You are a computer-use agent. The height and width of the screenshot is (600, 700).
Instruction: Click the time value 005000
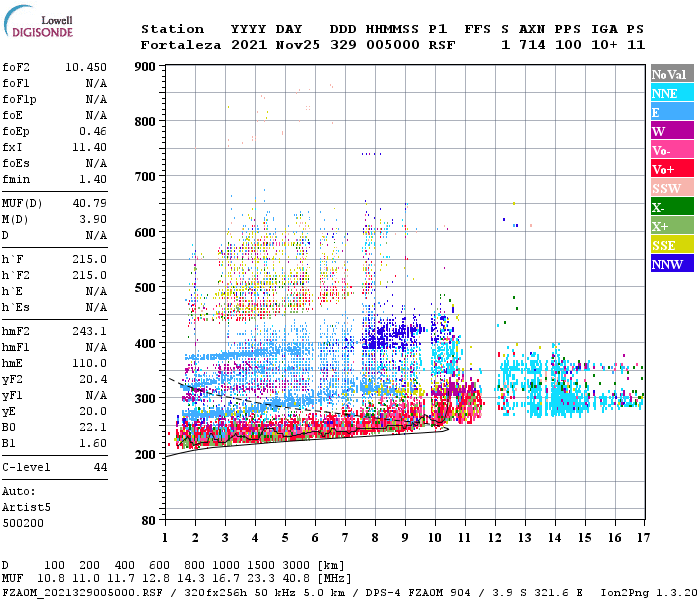pyautogui.click(x=393, y=45)
